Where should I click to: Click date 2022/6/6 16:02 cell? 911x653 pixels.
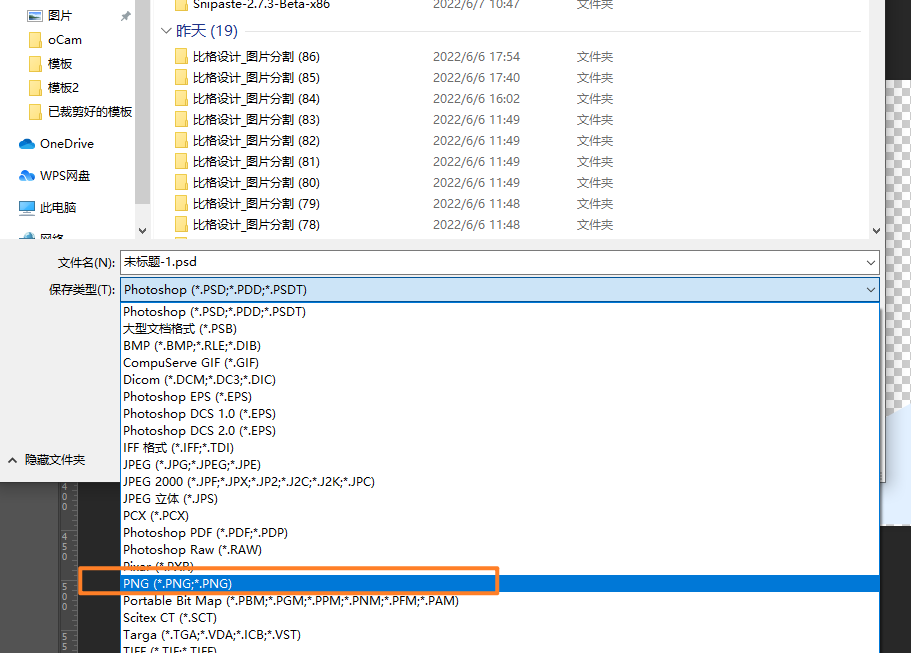(476, 99)
